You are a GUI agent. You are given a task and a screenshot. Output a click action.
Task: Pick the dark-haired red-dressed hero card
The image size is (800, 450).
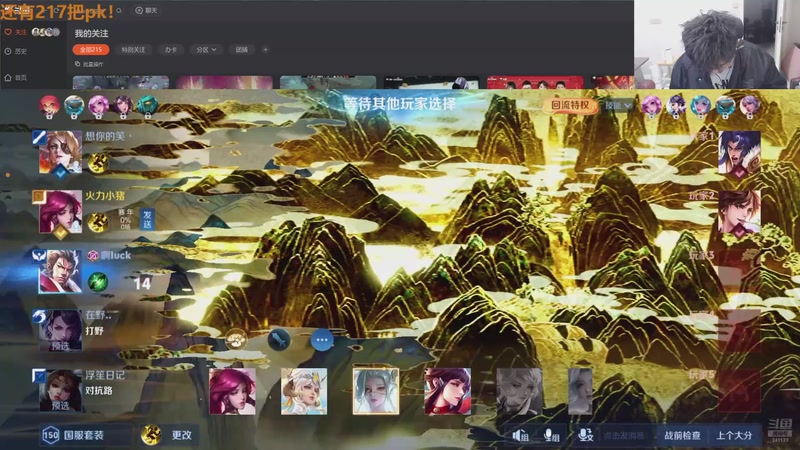tap(447, 391)
